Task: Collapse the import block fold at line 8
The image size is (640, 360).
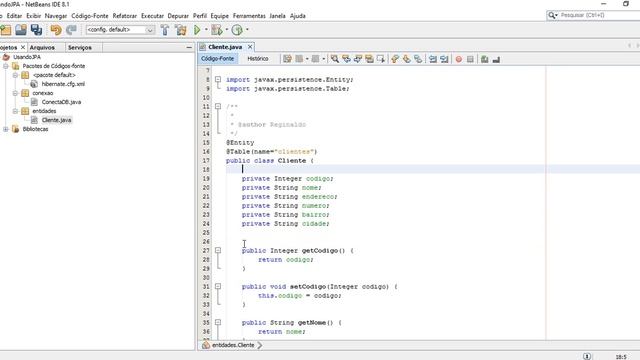Action: pos(218,79)
